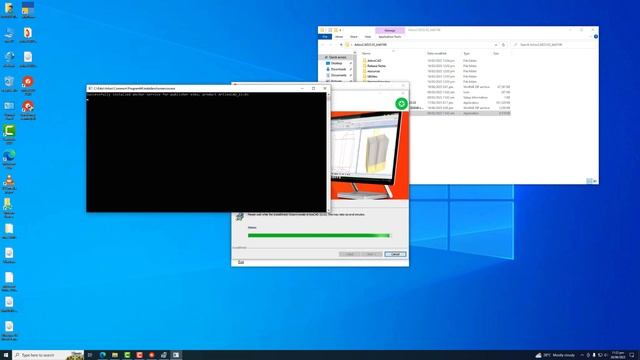Expand the address bar history dropdown

496,44
